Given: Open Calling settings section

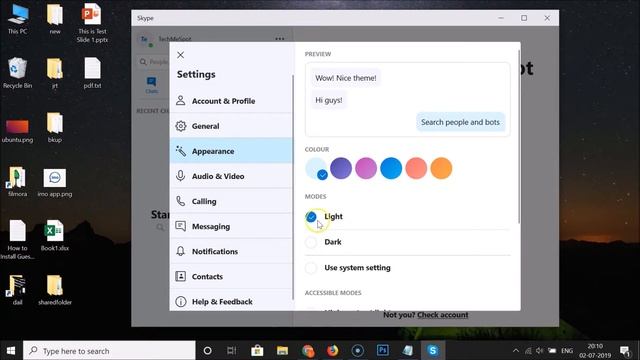Looking at the screenshot, I should pos(231,201).
